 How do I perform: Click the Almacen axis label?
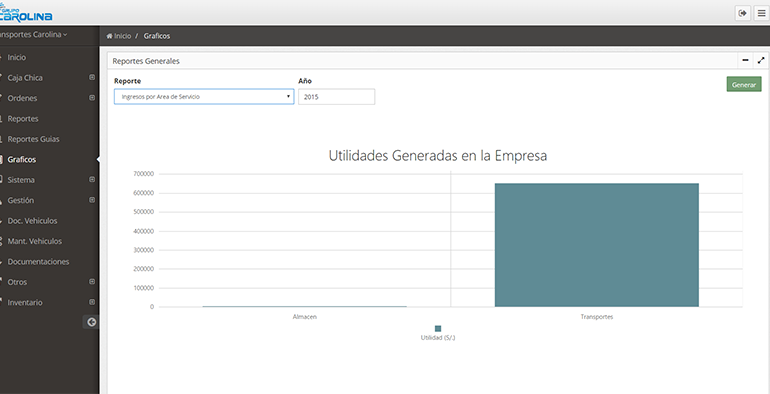tap(304, 317)
